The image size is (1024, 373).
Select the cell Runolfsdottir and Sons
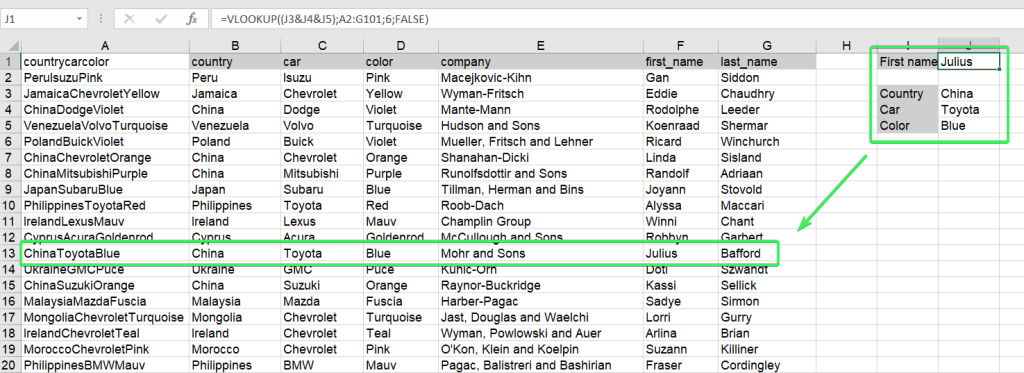pos(541,174)
